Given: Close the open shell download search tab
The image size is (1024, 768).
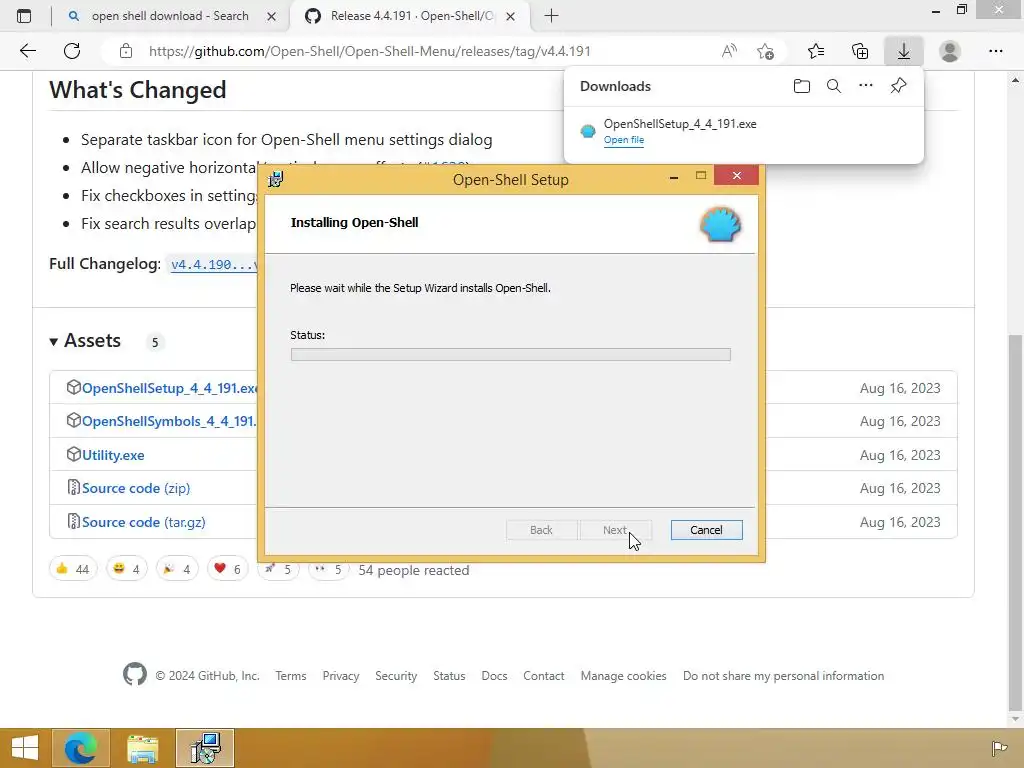Looking at the screenshot, I should 272,16.
